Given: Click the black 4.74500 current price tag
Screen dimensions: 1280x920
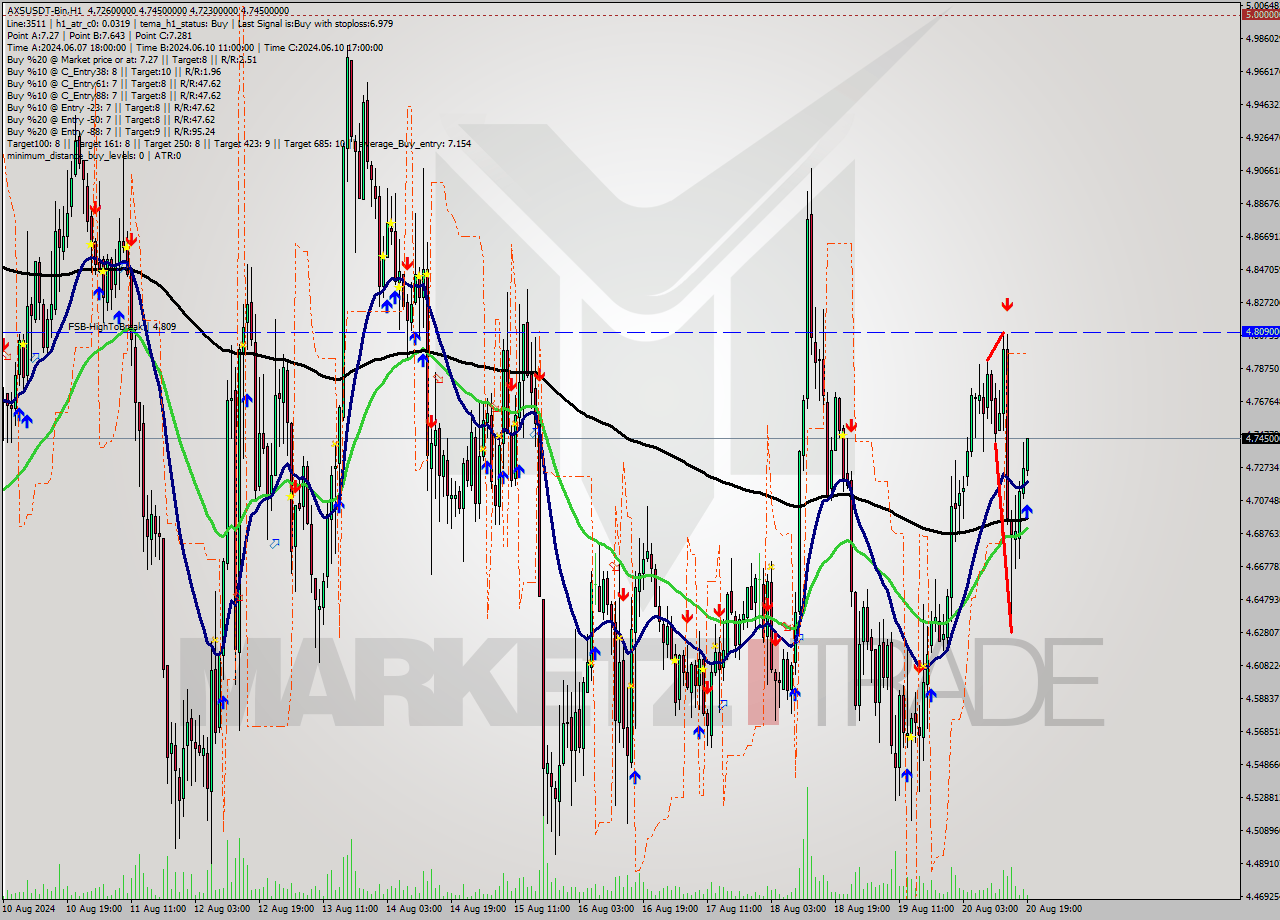Looking at the screenshot, I should [x=1260, y=438].
